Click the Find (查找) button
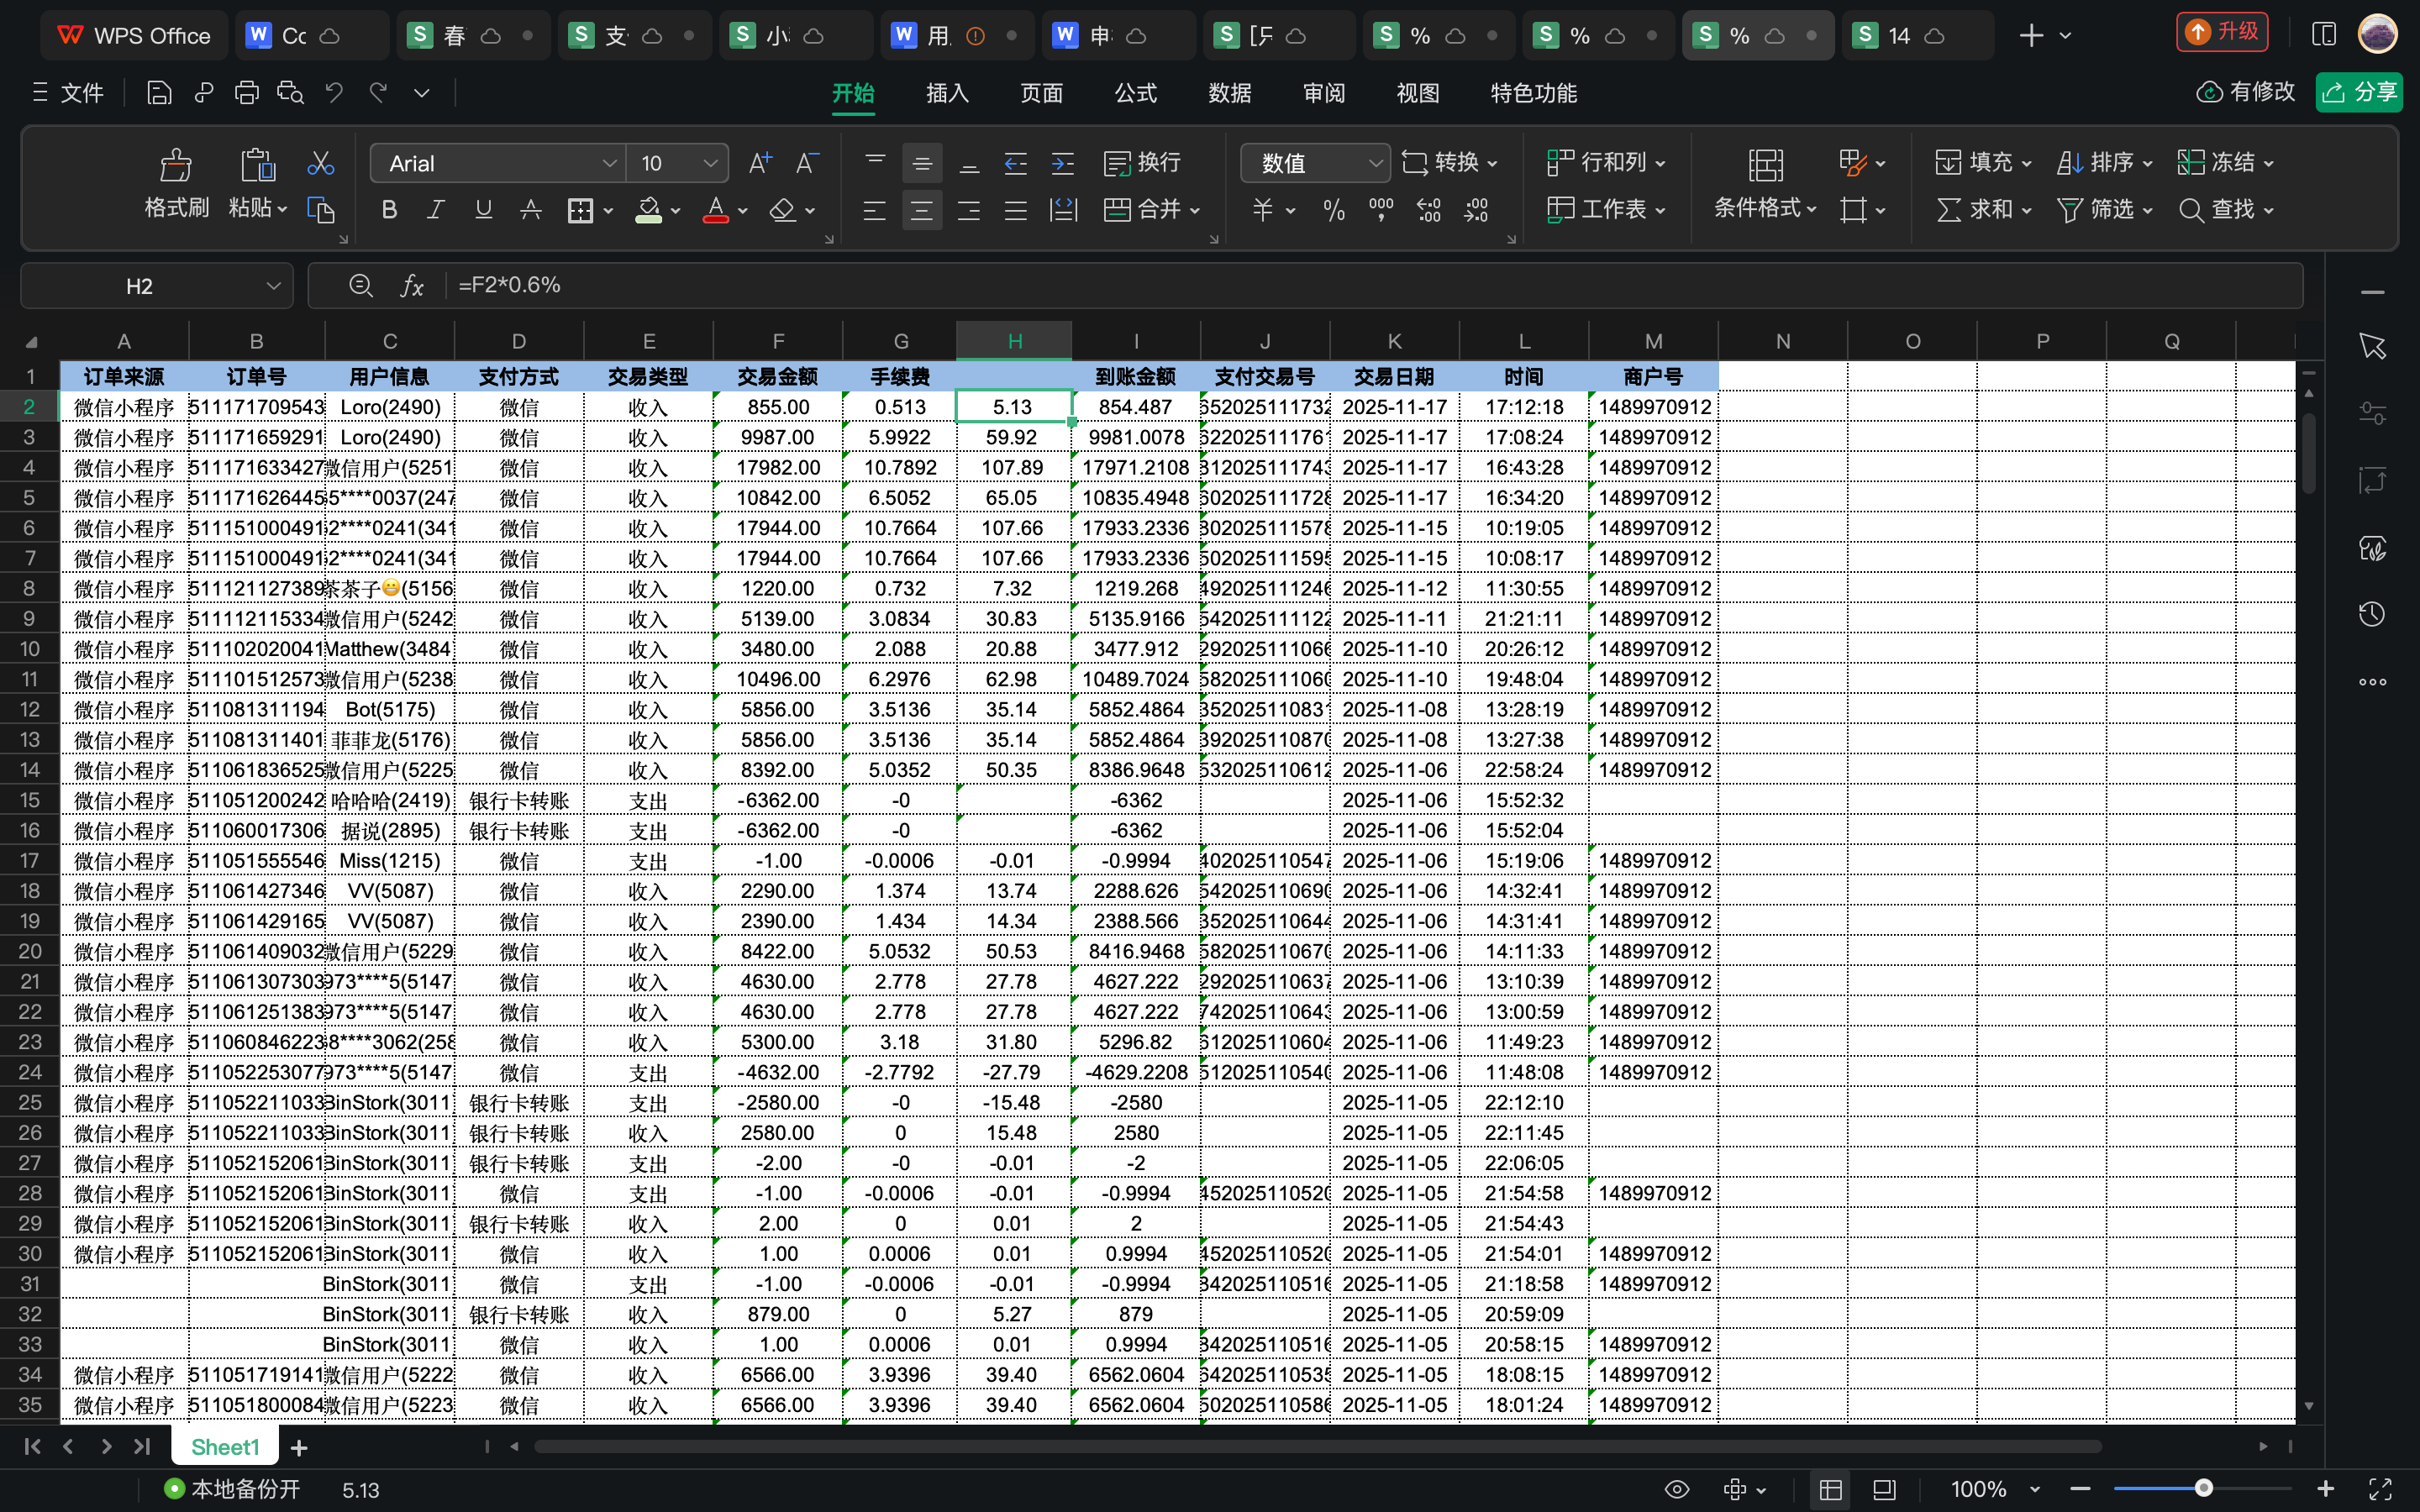Viewport: 2420px width, 1512px height. click(2226, 210)
